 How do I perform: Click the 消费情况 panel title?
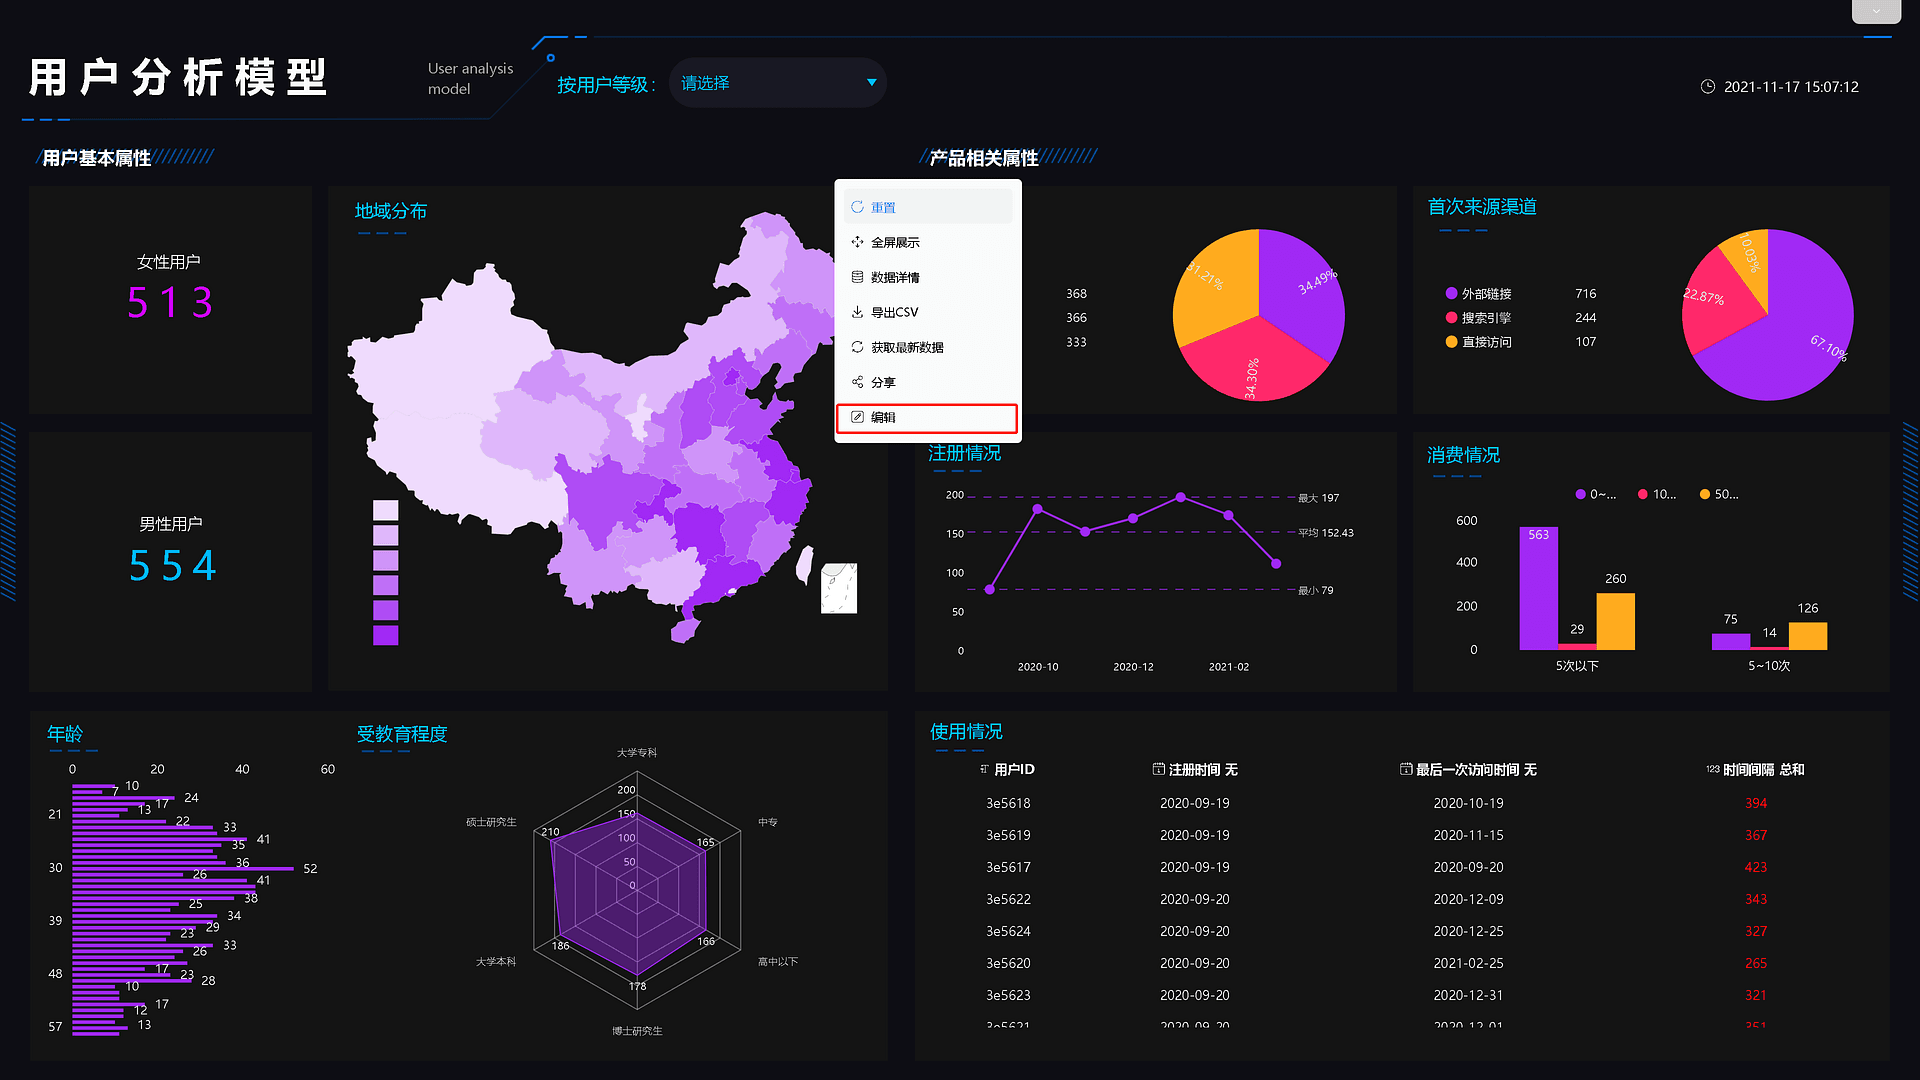pyautogui.click(x=1464, y=455)
